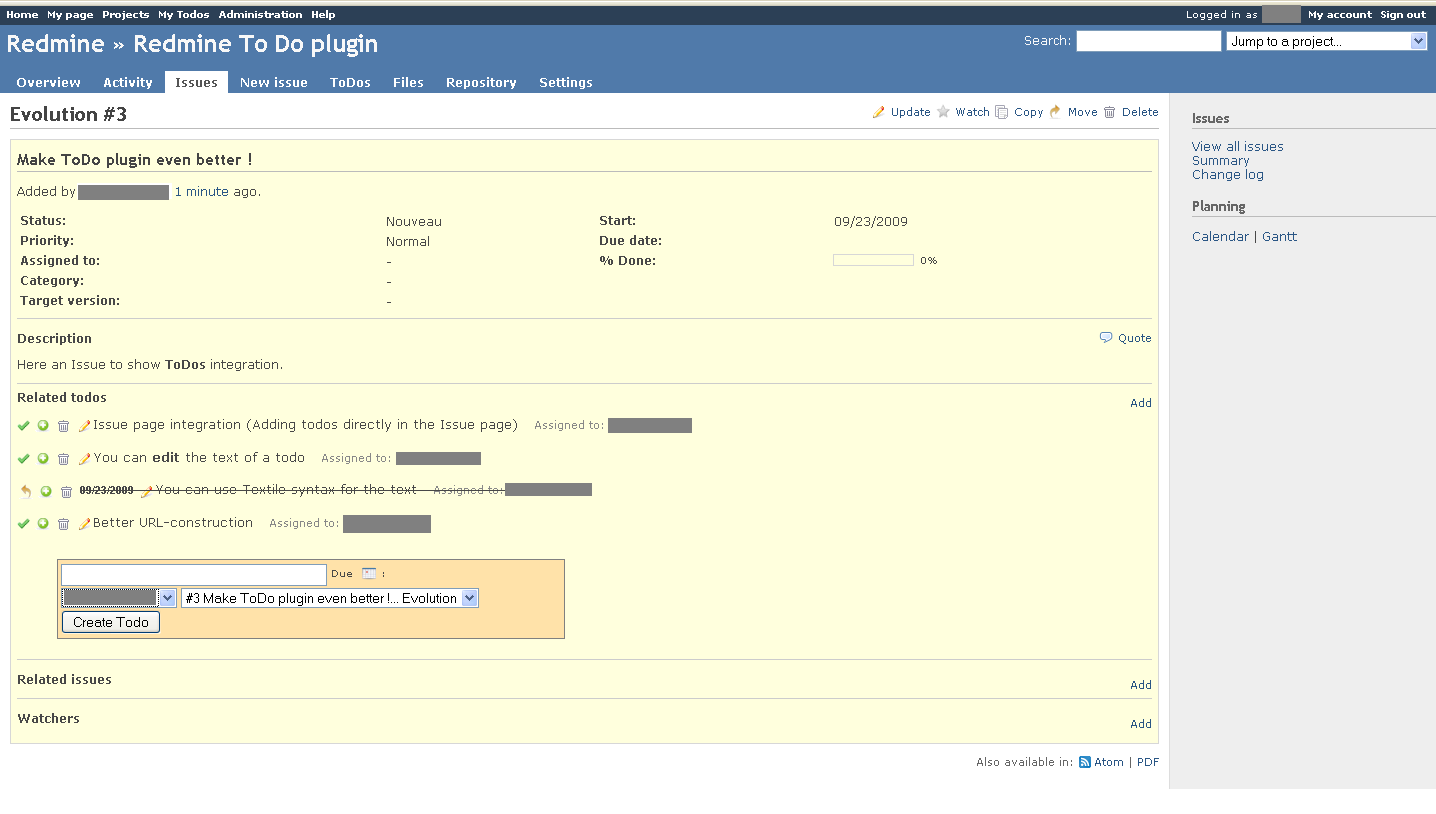Delete the 'Issue page integration' todo
The image size is (1436, 814).
[x=63, y=426]
